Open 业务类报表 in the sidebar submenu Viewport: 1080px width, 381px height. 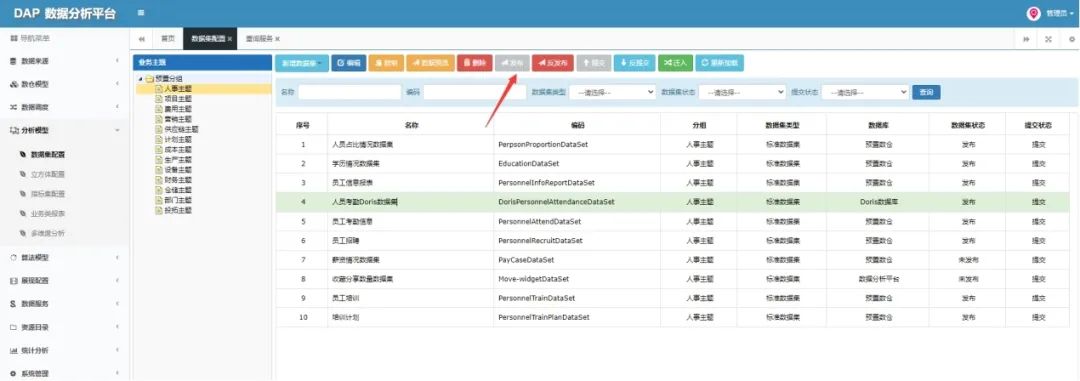[48, 214]
